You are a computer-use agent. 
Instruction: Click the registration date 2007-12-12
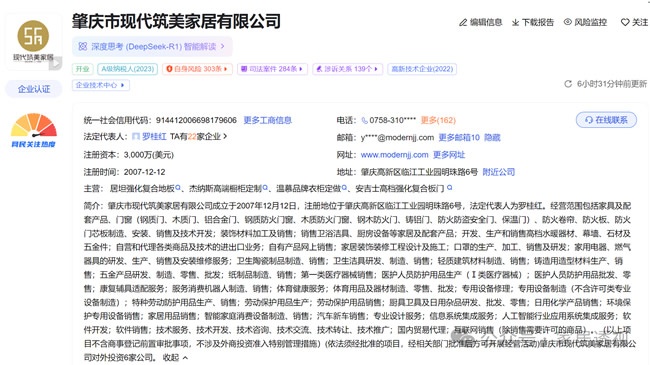[x=144, y=172]
